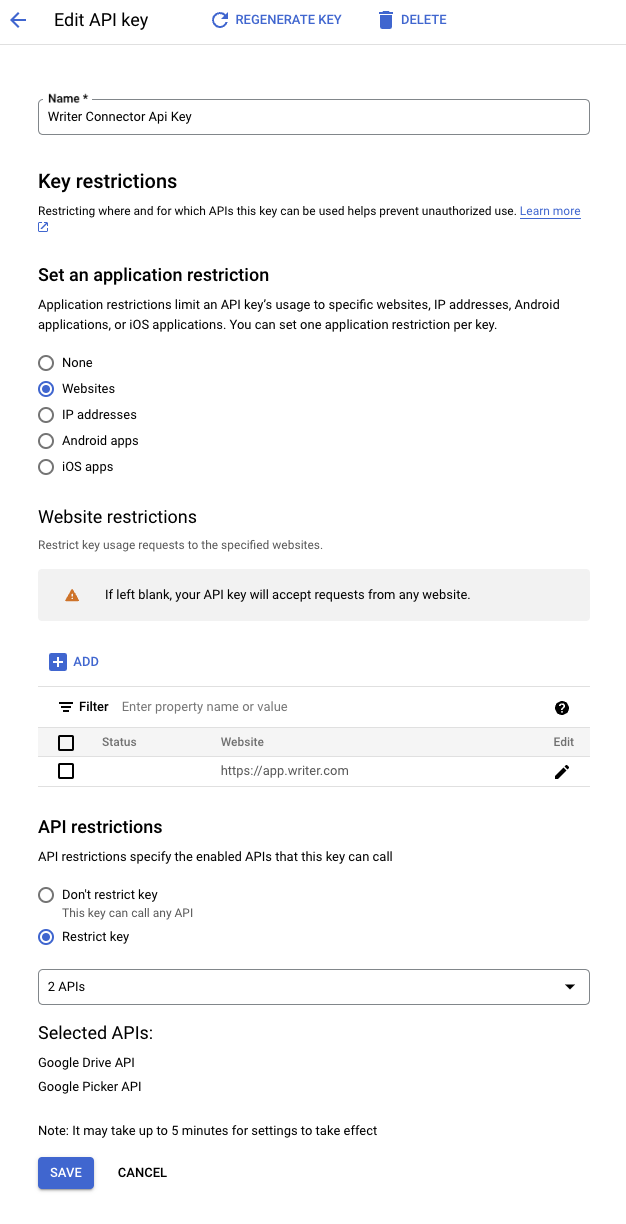Image resolution: width=626 pixels, height=1224 pixels.
Task: Select the None application restriction
Action: click(46, 363)
